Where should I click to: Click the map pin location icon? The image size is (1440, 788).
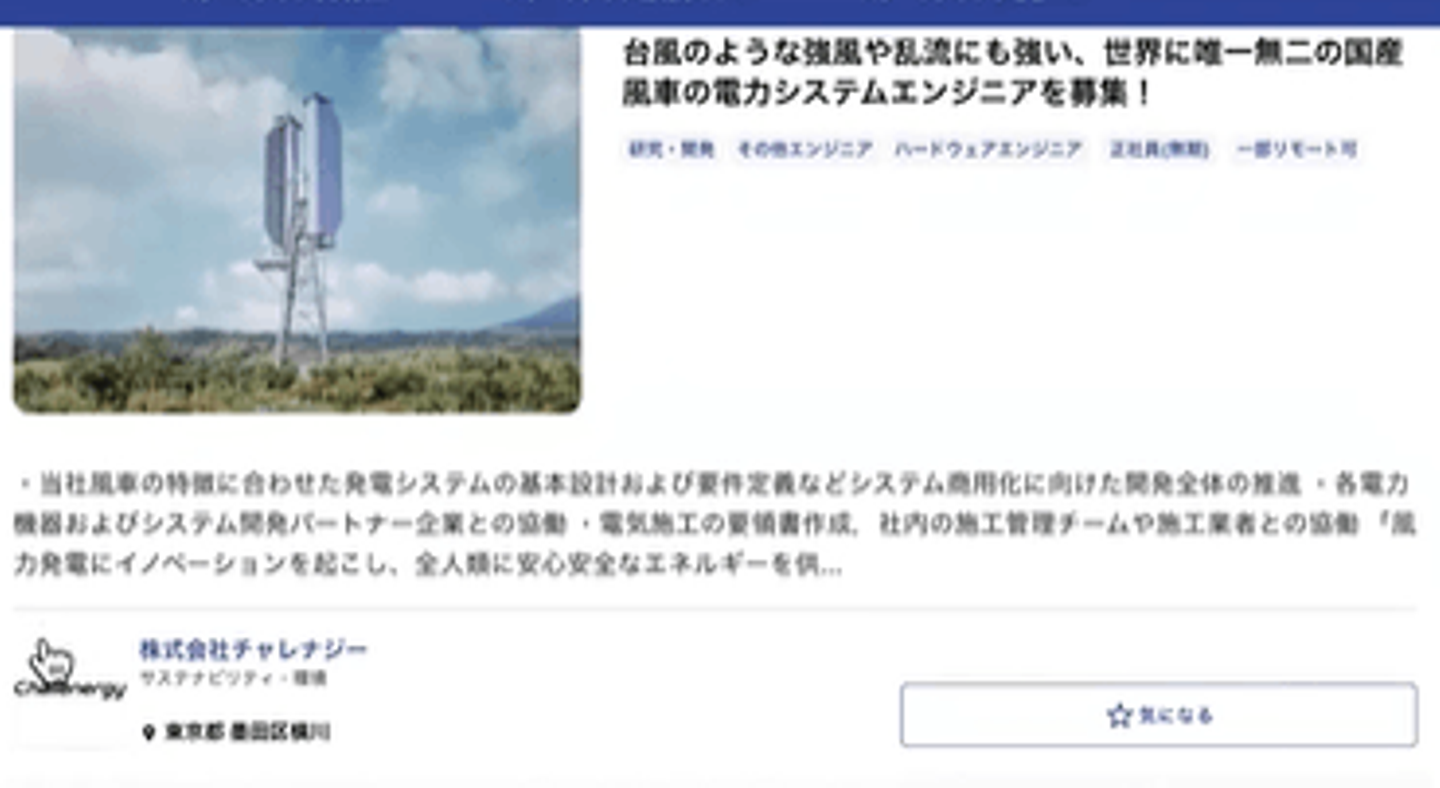(x=149, y=733)
